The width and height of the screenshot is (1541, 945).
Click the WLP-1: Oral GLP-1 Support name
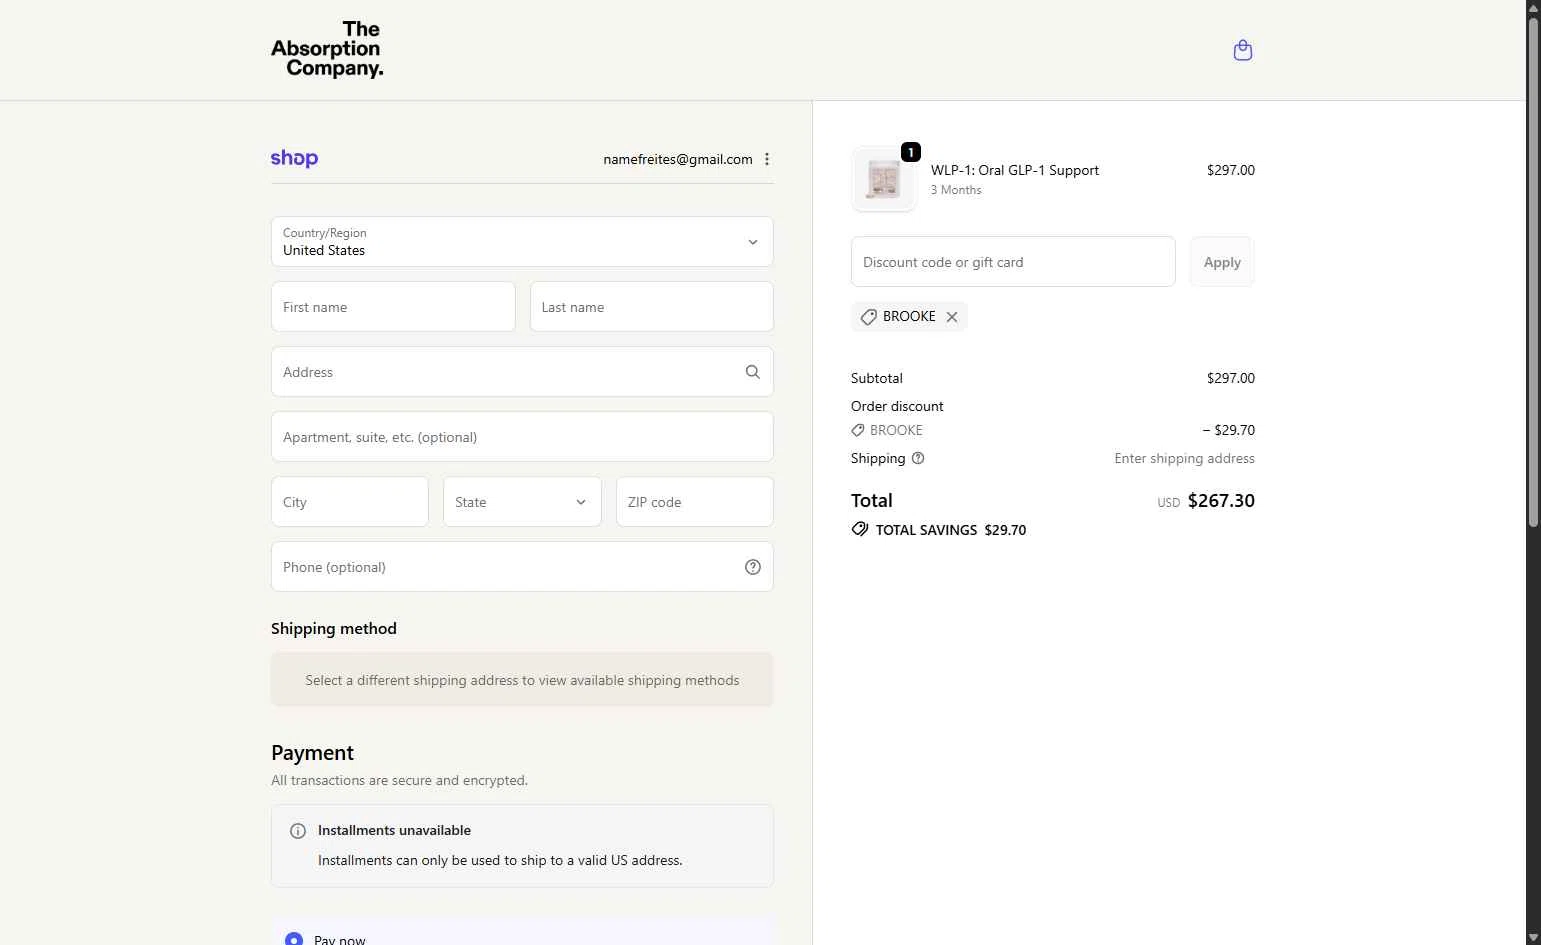coord(1015,170)
